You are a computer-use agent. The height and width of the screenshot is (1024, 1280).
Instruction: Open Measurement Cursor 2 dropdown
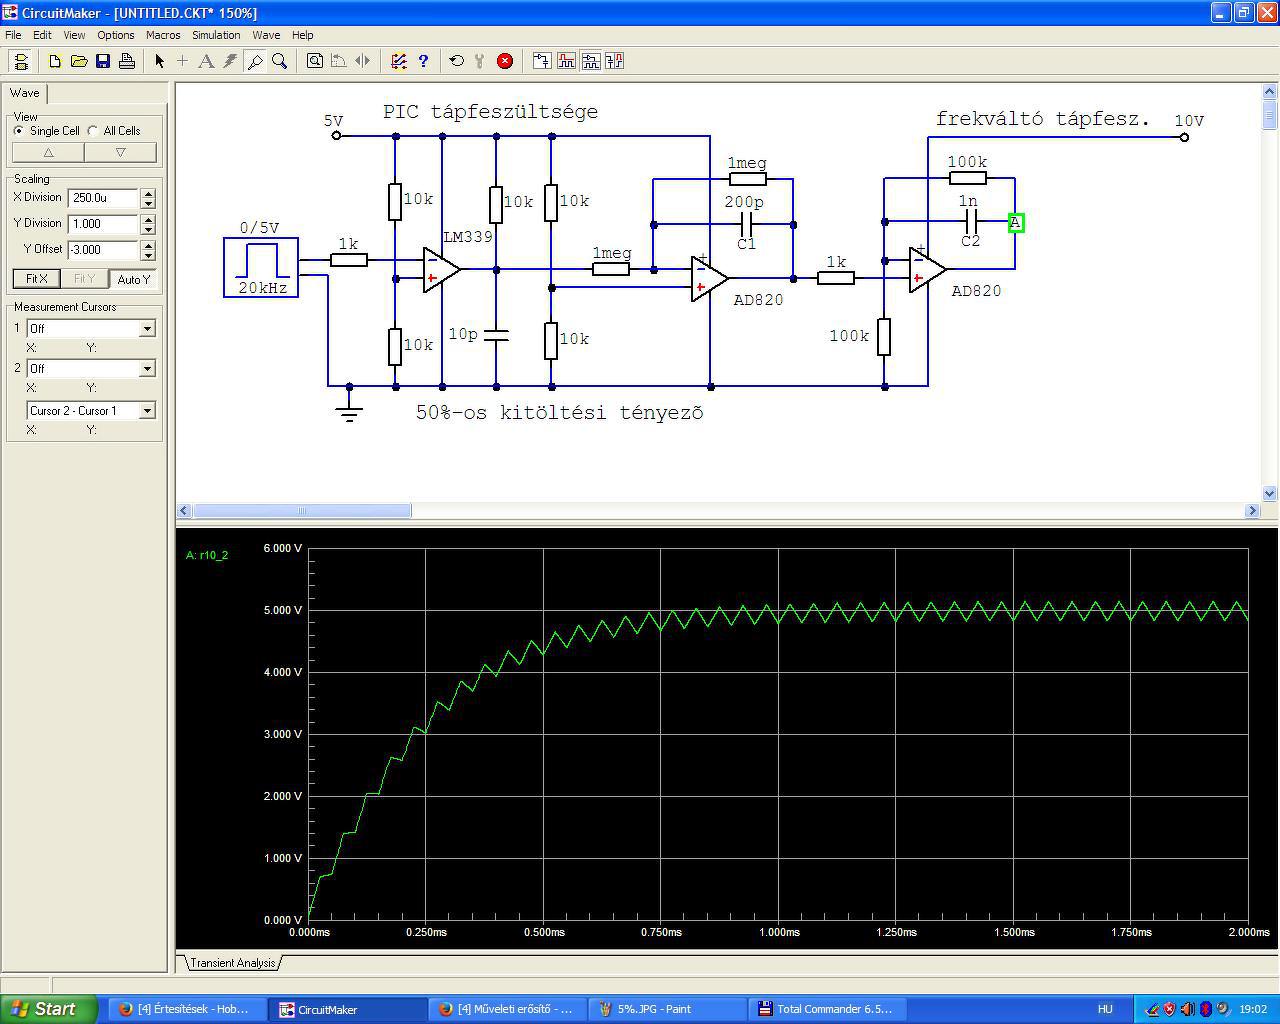click(x=147, y=368)
